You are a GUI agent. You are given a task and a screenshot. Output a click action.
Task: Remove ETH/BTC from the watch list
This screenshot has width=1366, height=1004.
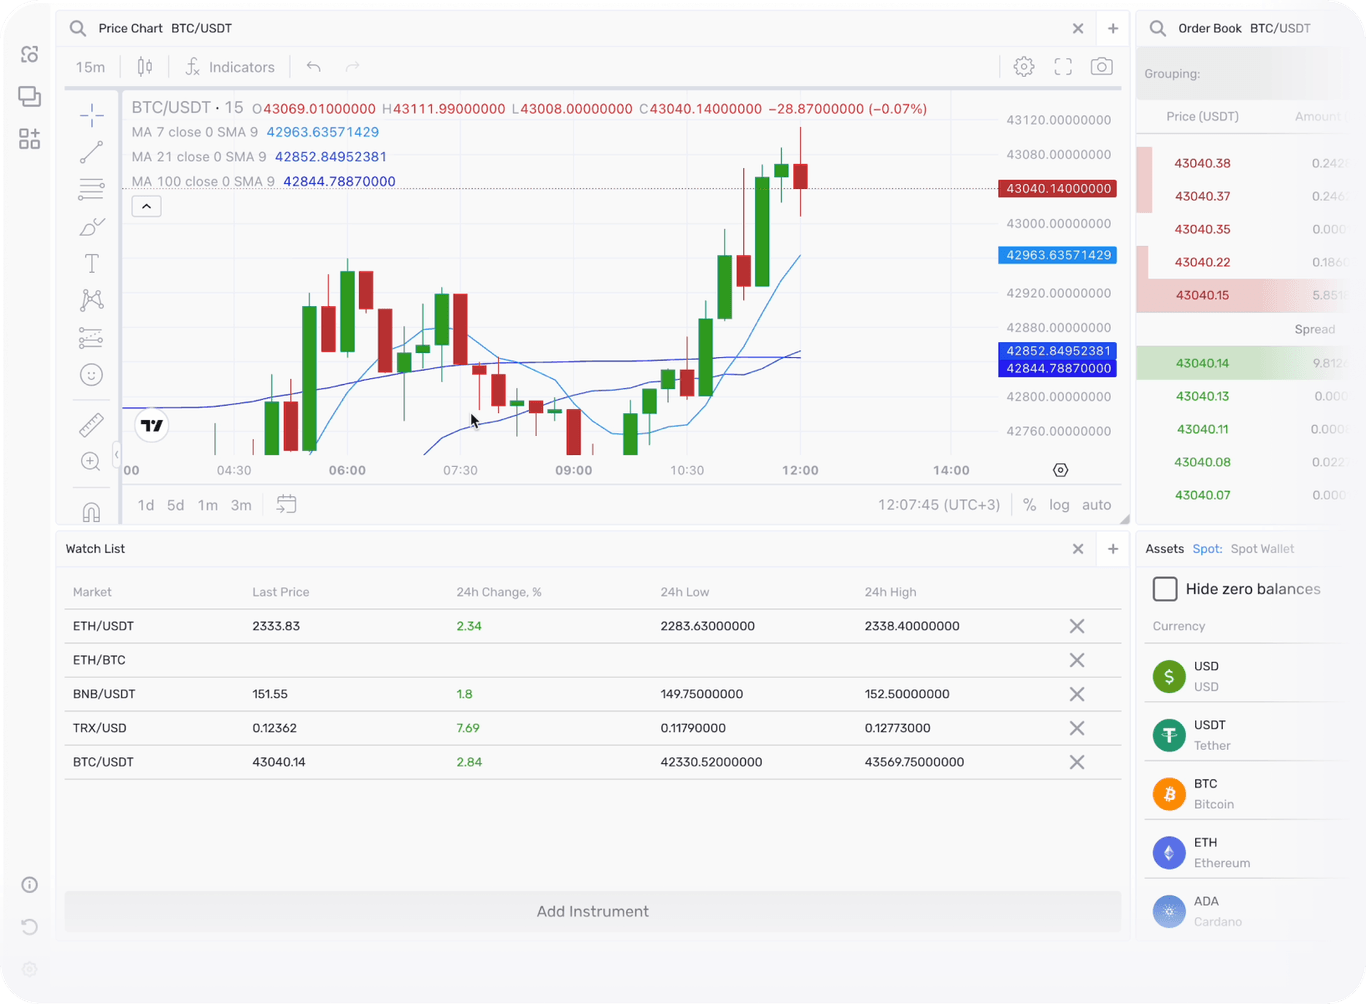[x=1077, y=660]
